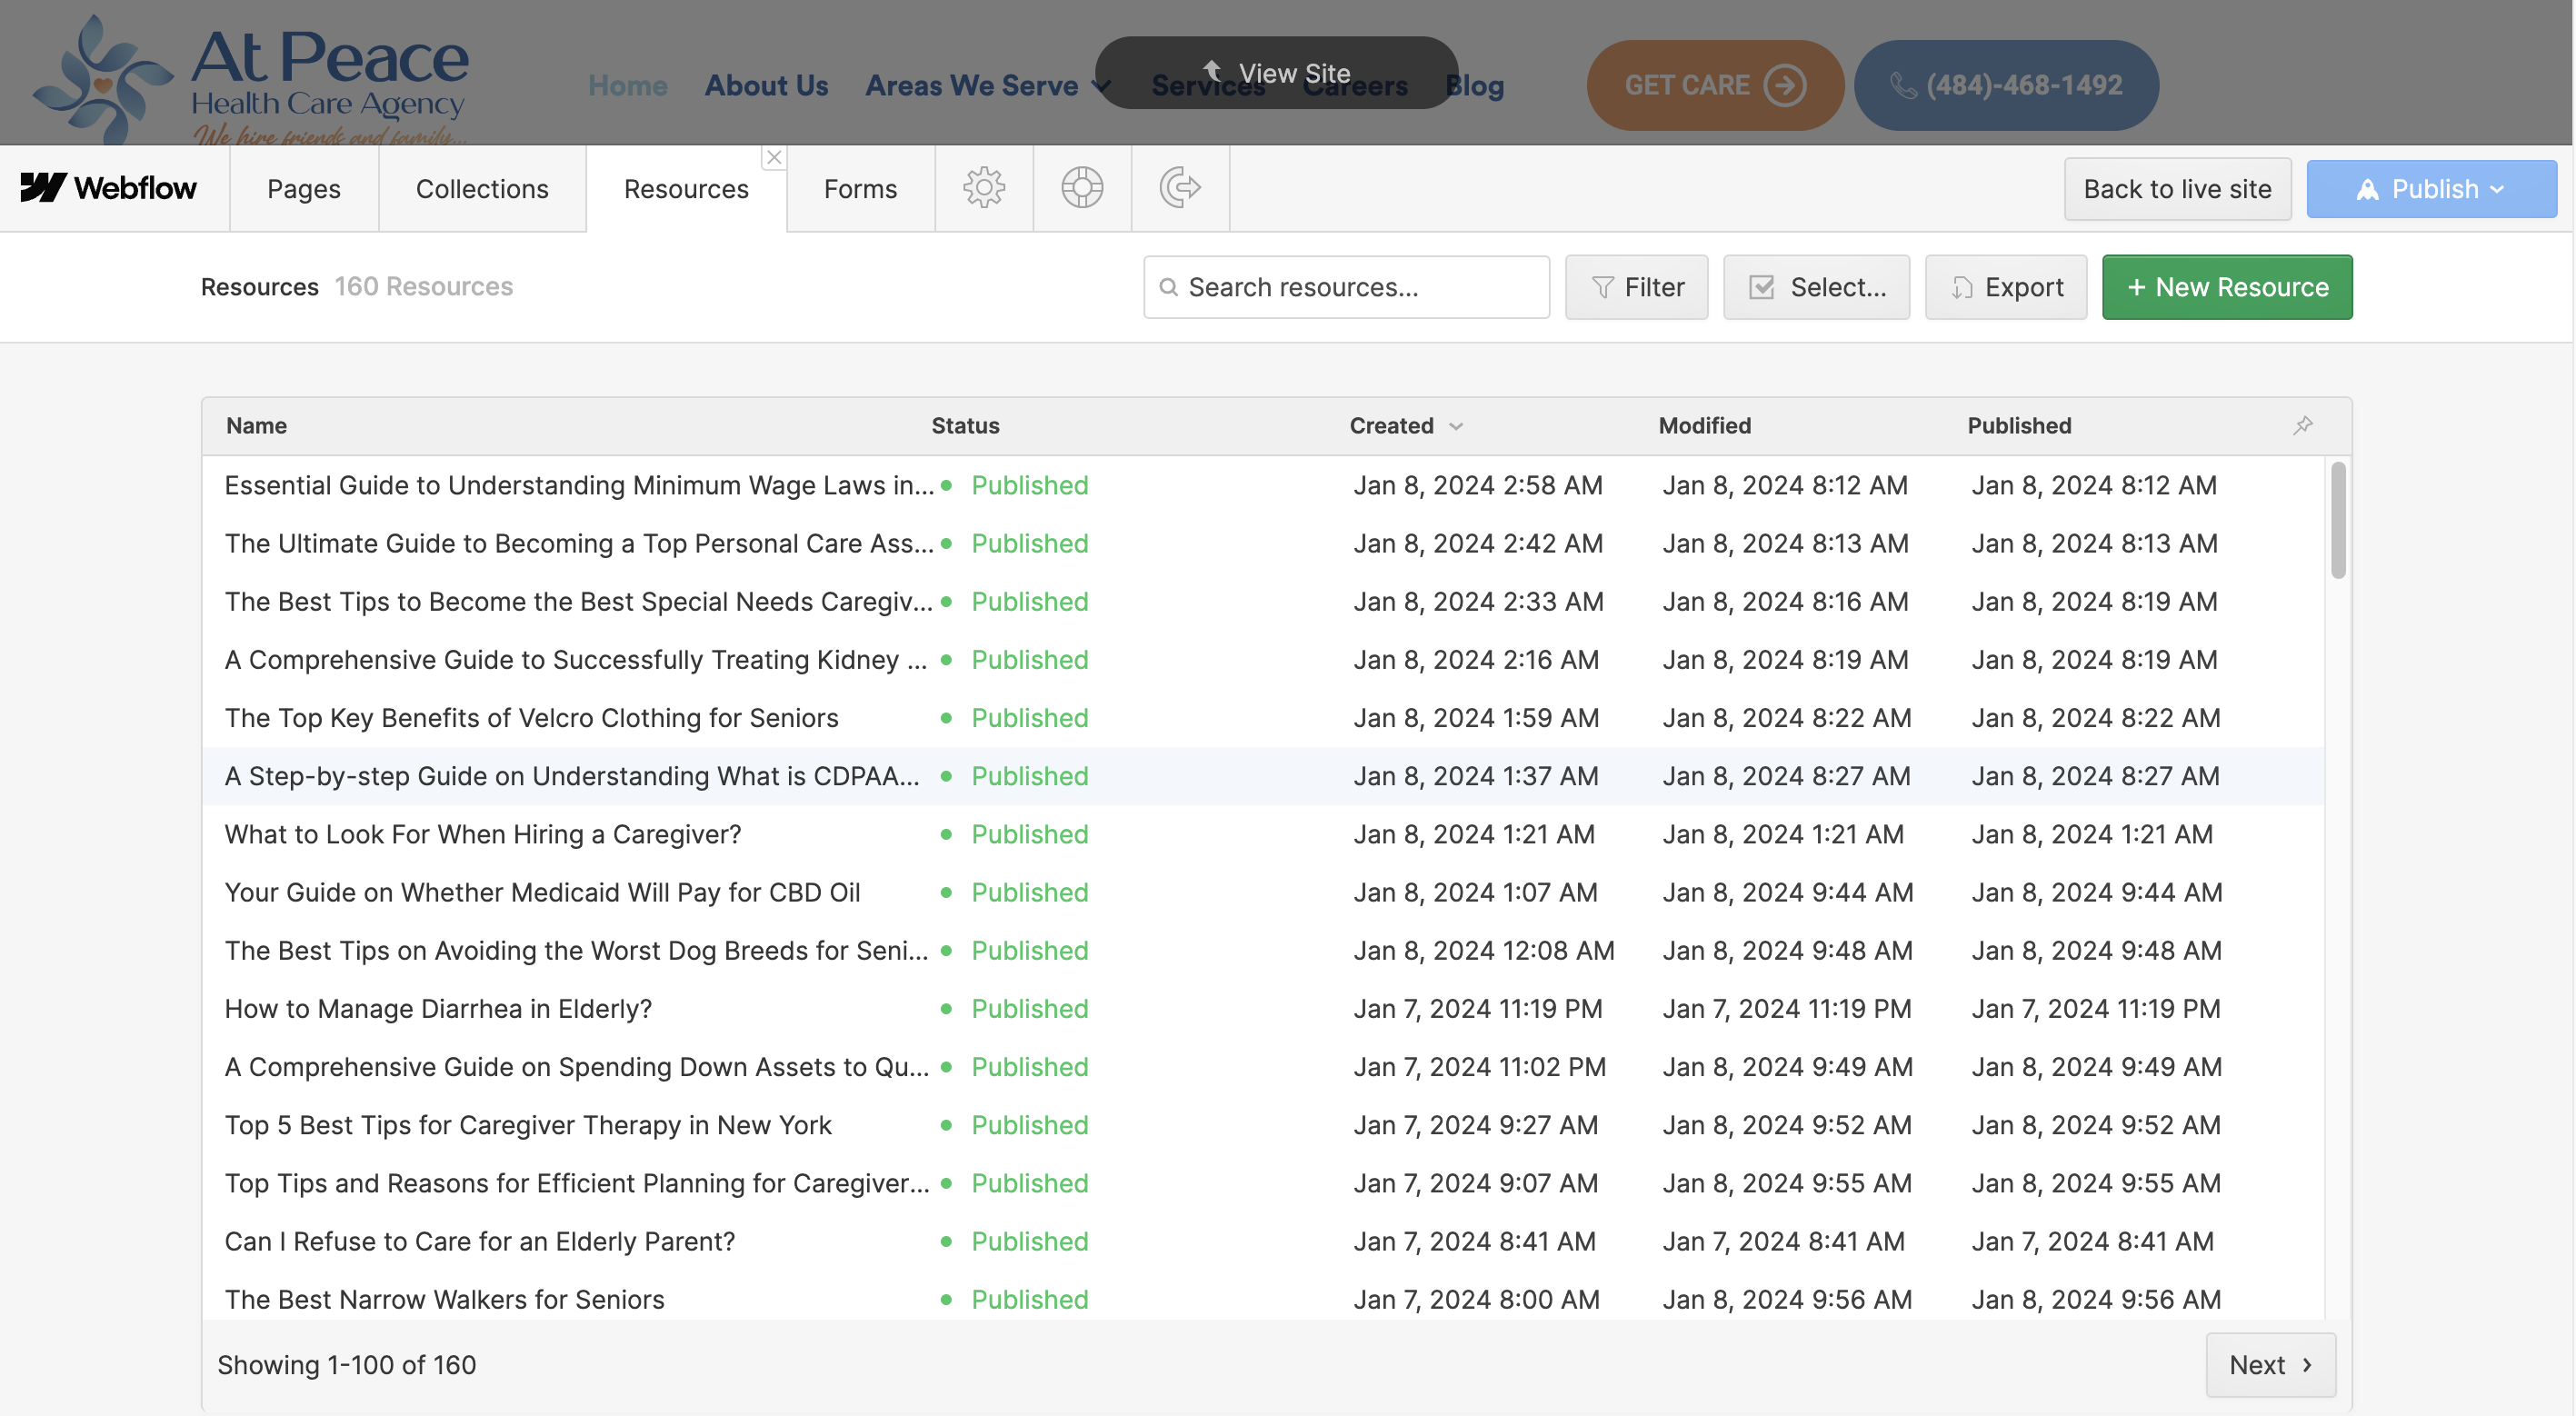
Task: Toggle Created column sort arrow
Action: click(x=1456, y=427)
